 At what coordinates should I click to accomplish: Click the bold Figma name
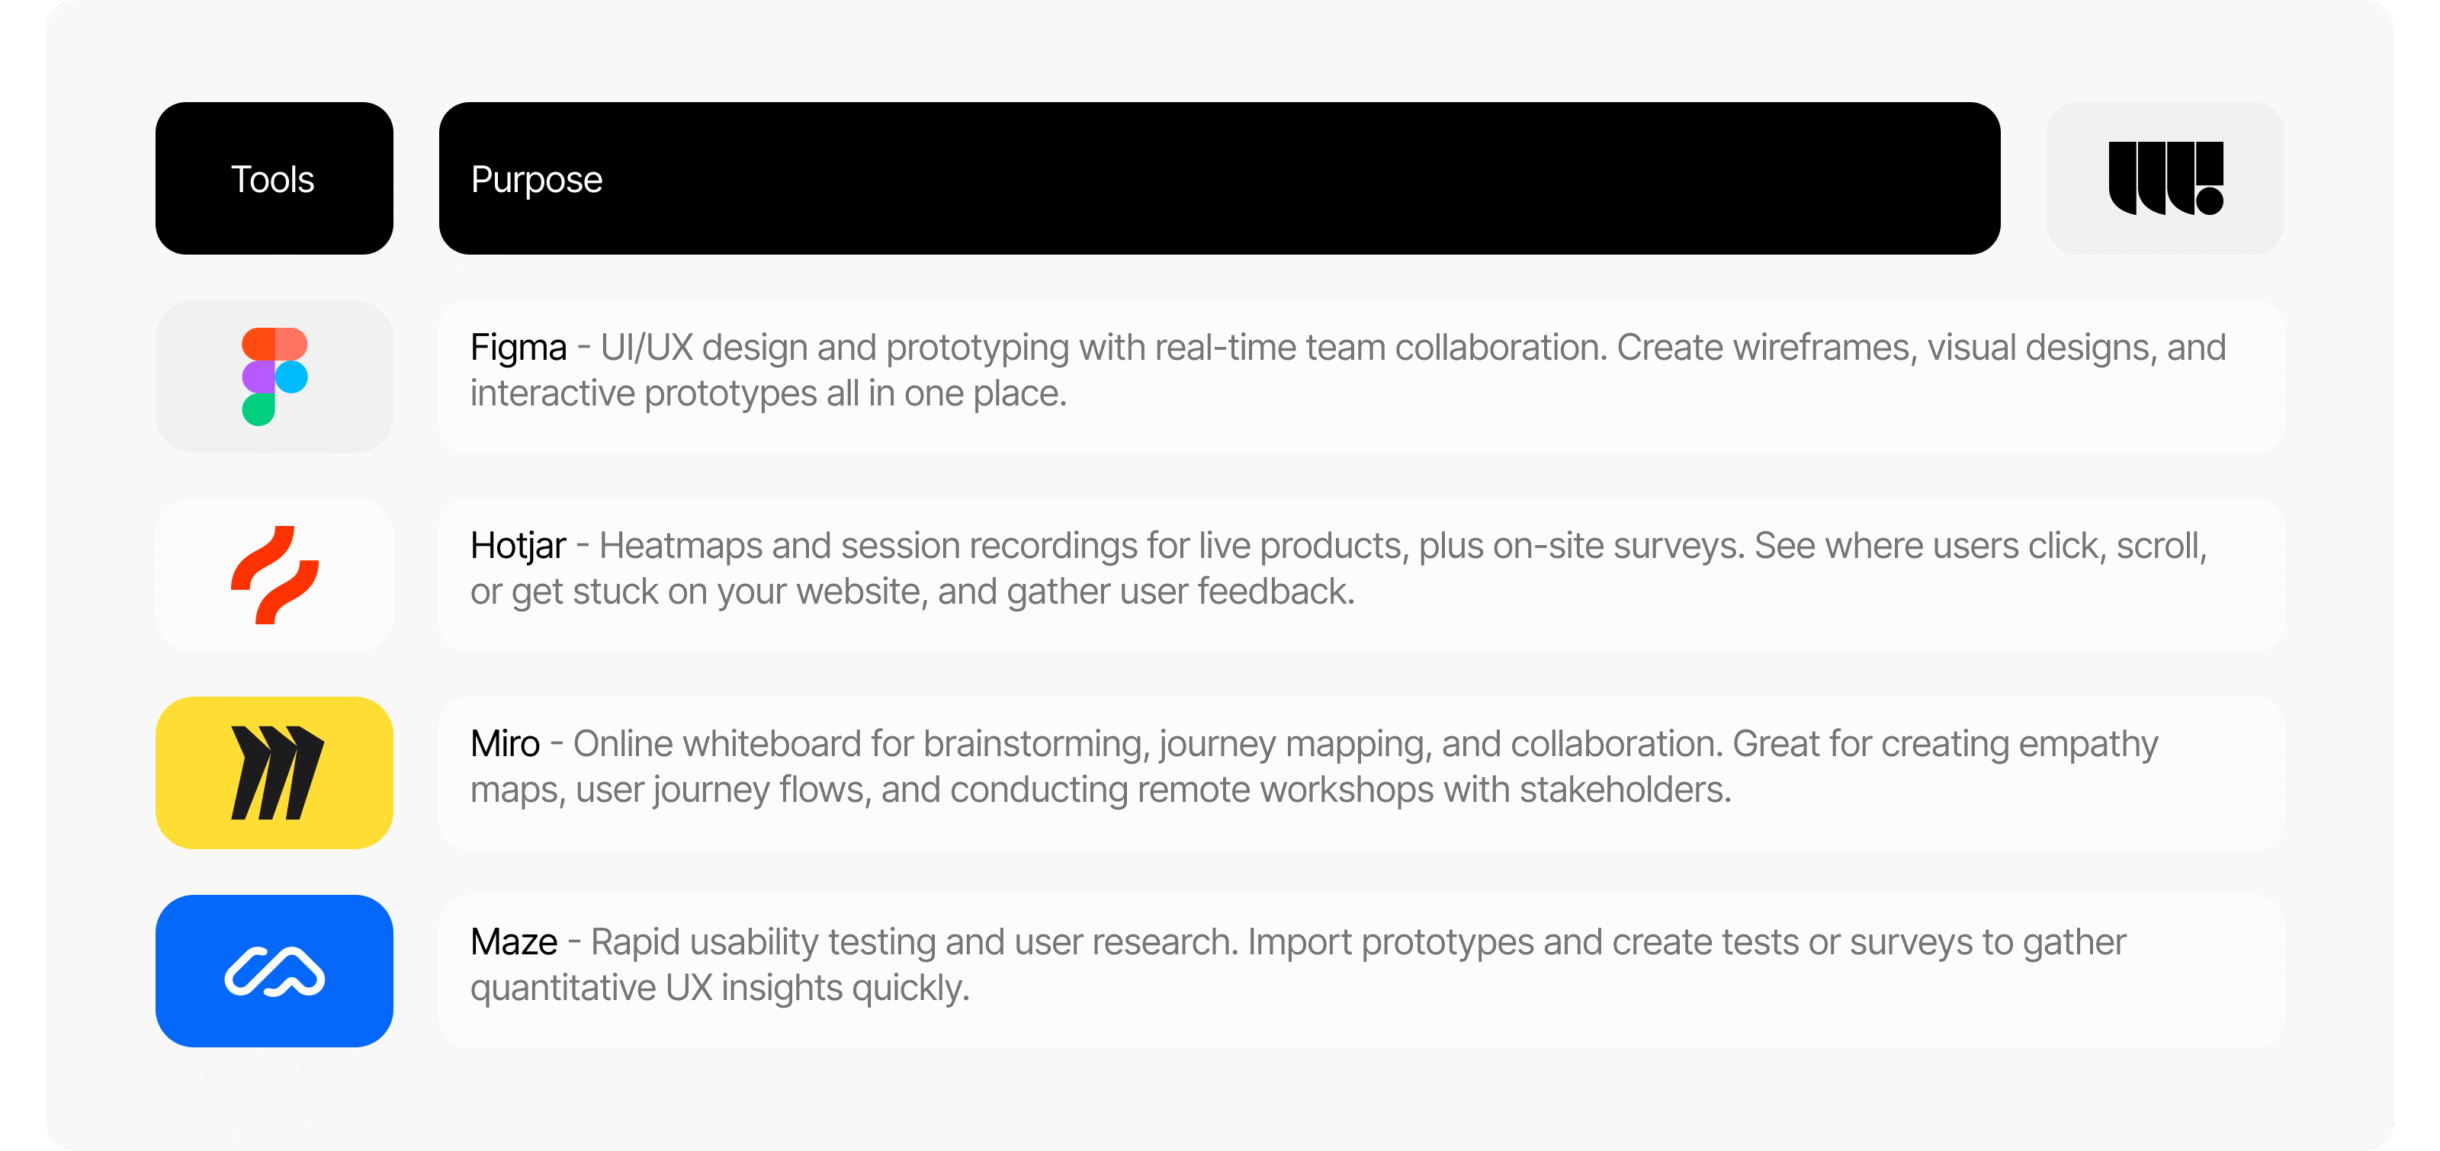[518, 348]
